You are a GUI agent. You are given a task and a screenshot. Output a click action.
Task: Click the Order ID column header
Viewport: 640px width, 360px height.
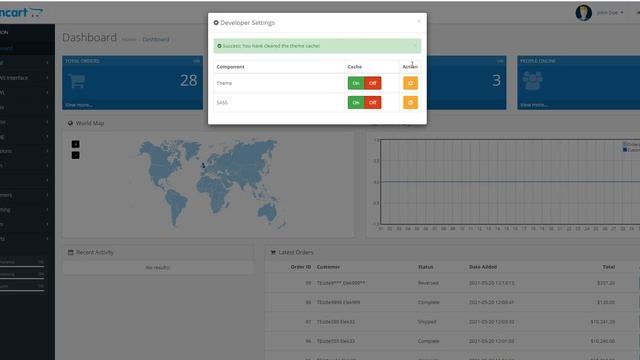tap(301, 267)
